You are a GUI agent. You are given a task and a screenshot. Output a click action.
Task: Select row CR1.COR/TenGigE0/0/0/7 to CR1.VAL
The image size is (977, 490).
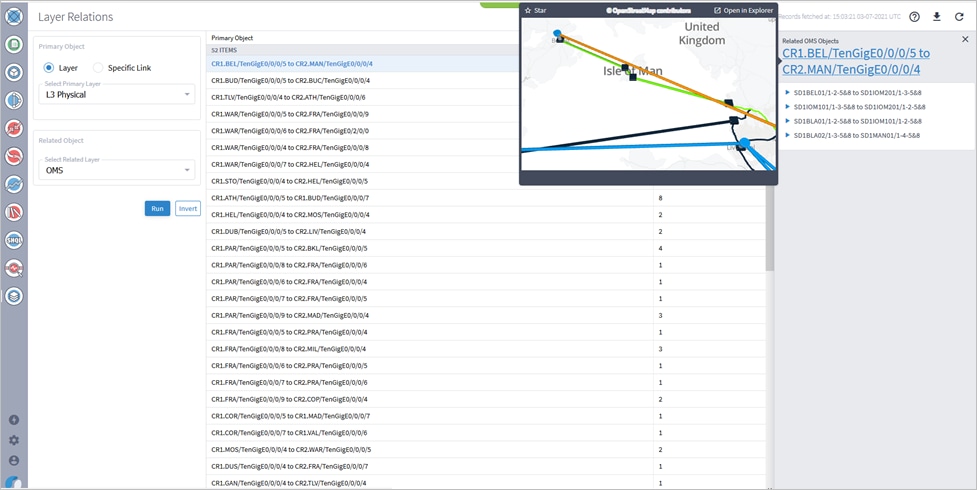point(486,433)
